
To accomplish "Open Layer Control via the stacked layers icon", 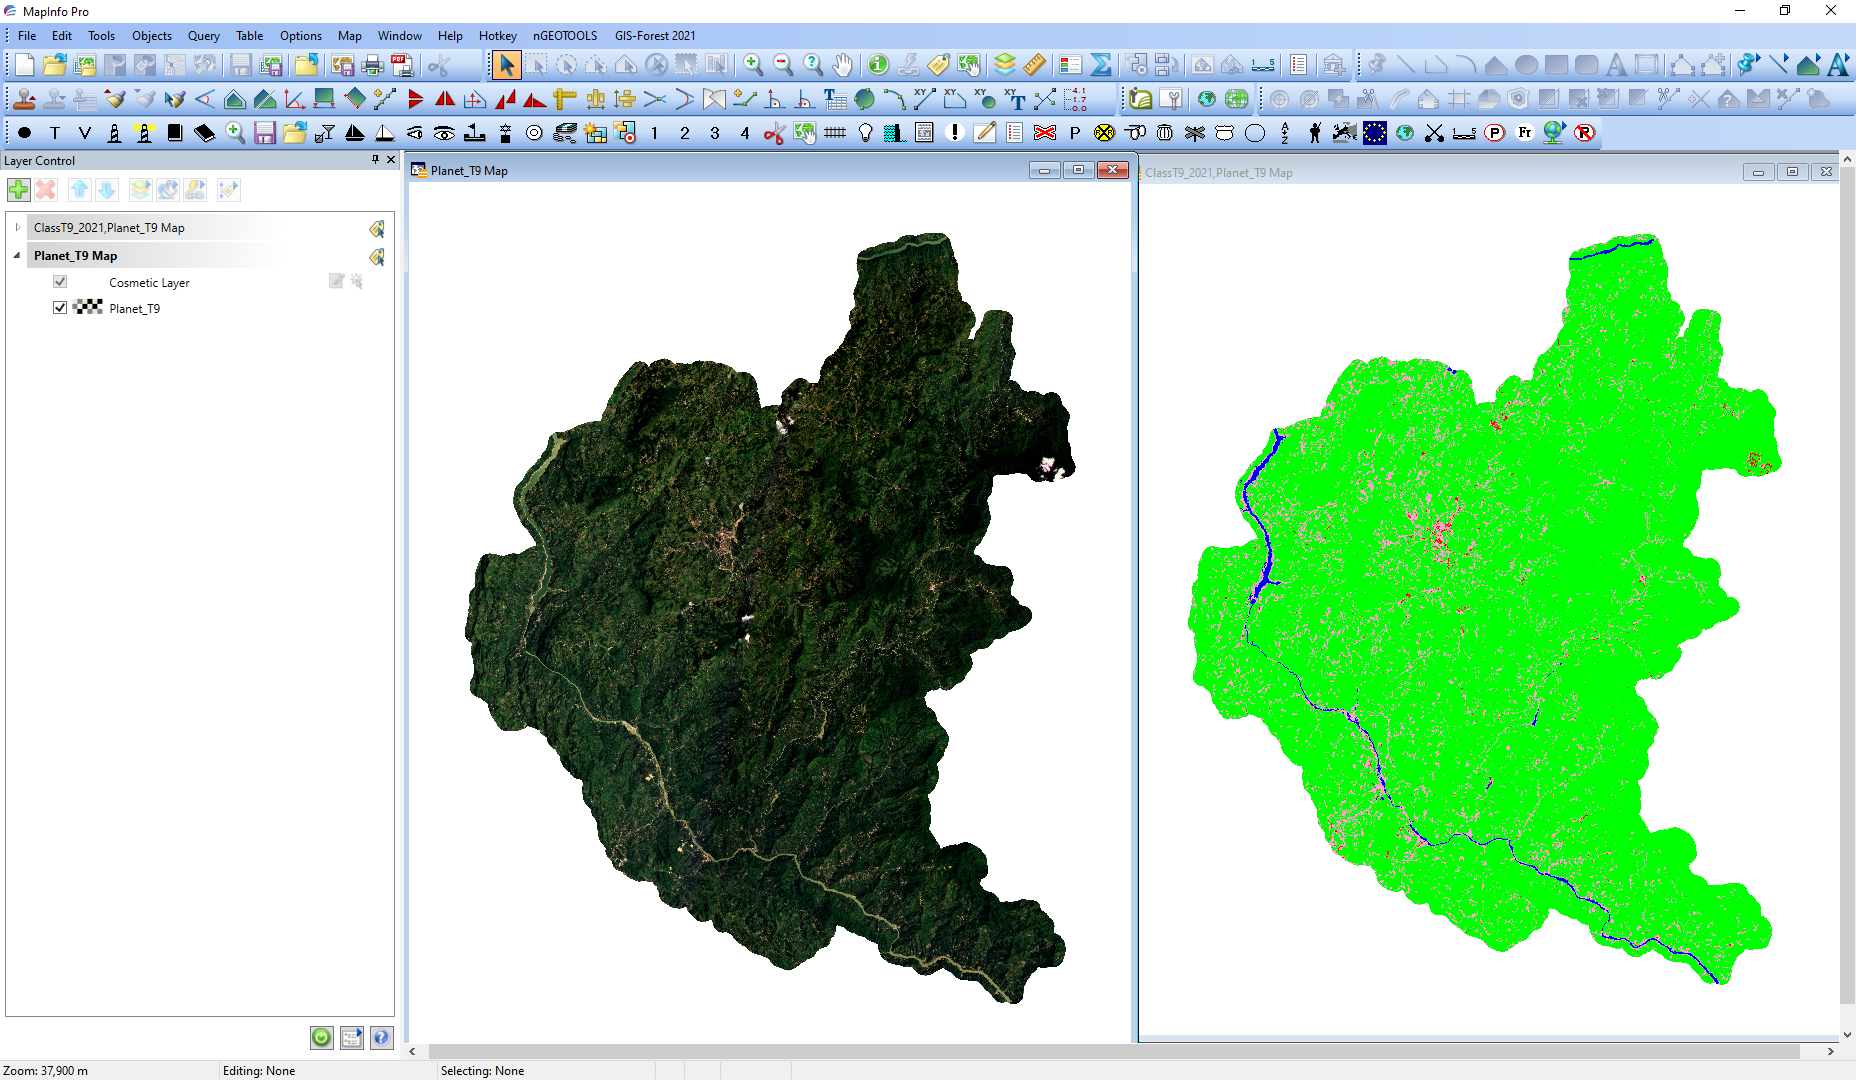I will coord(1005,65).
